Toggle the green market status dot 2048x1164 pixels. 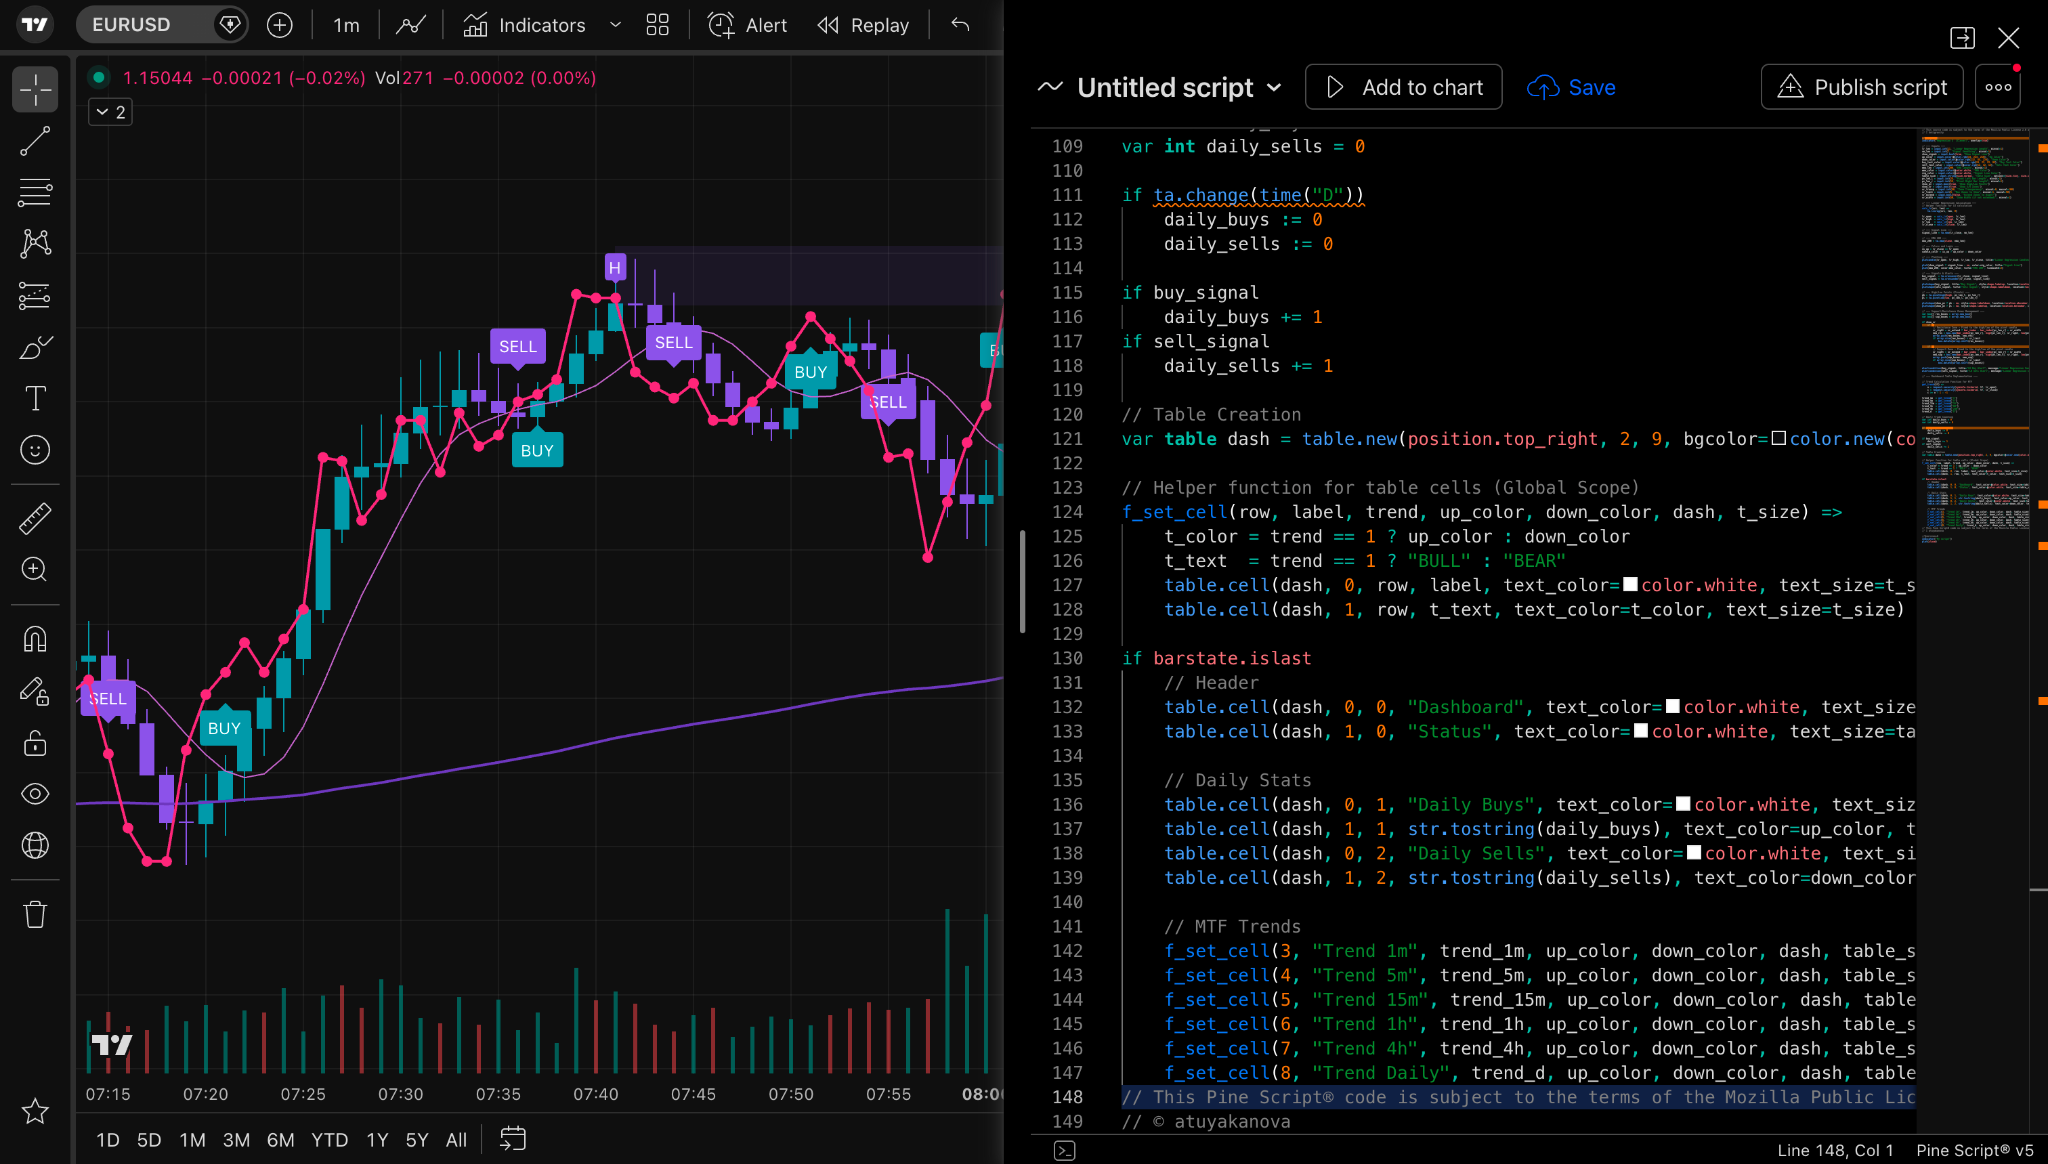[x=98, y=77]
